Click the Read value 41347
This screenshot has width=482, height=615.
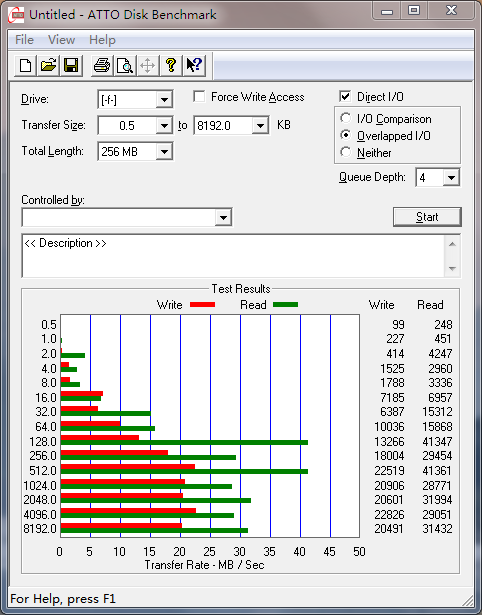[437, 442]
